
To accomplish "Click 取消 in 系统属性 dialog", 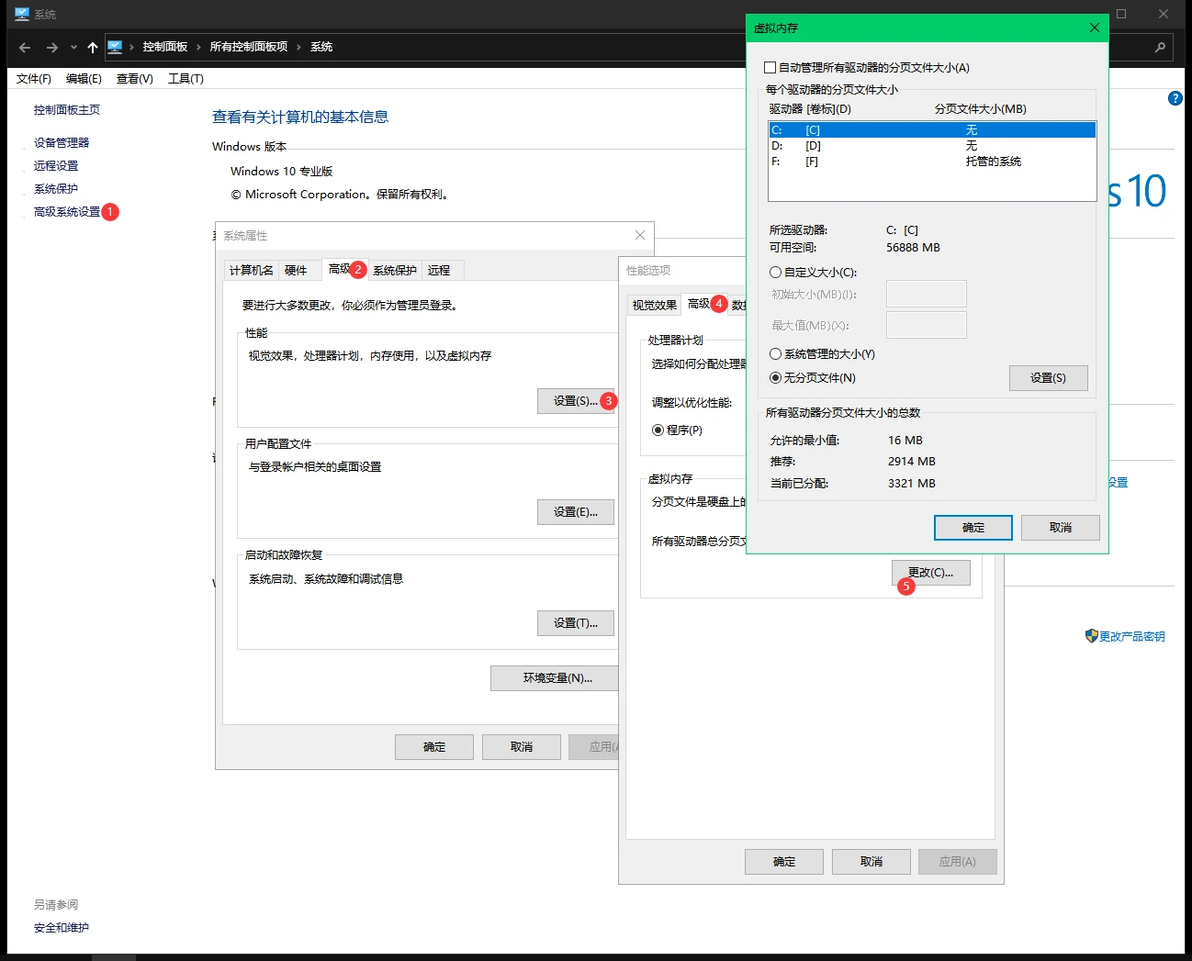I will pos(522,747).
